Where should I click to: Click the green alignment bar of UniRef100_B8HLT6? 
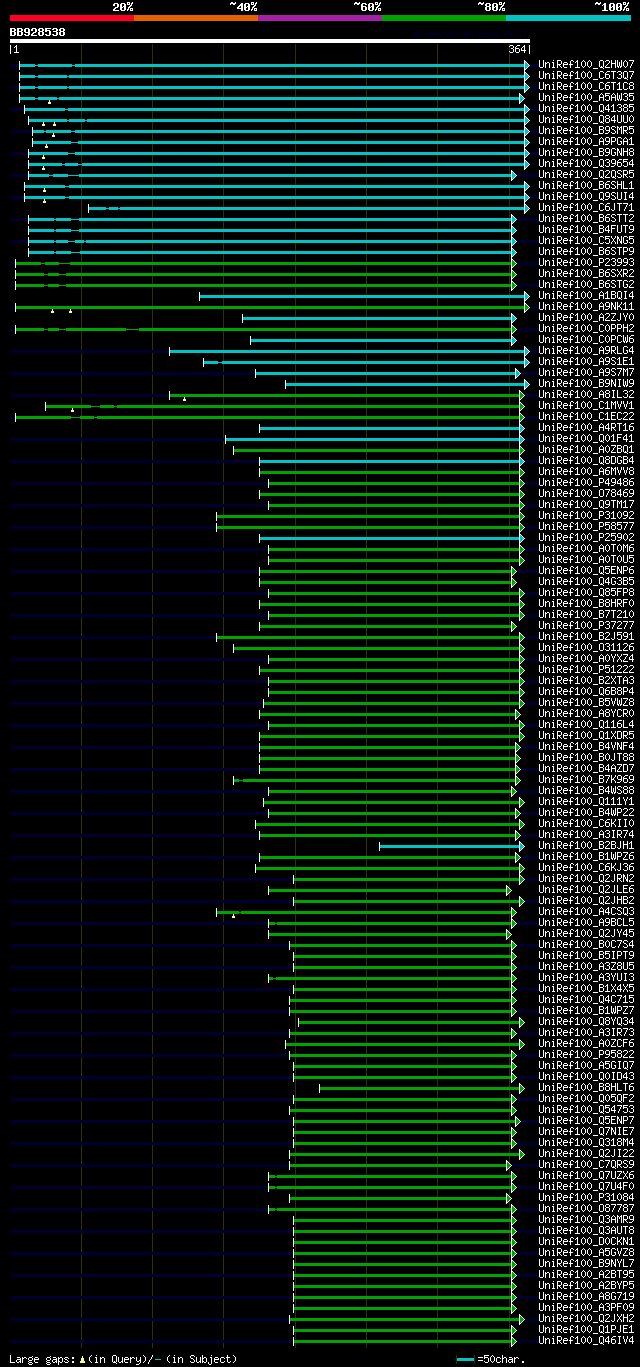tap(421, 1088)
